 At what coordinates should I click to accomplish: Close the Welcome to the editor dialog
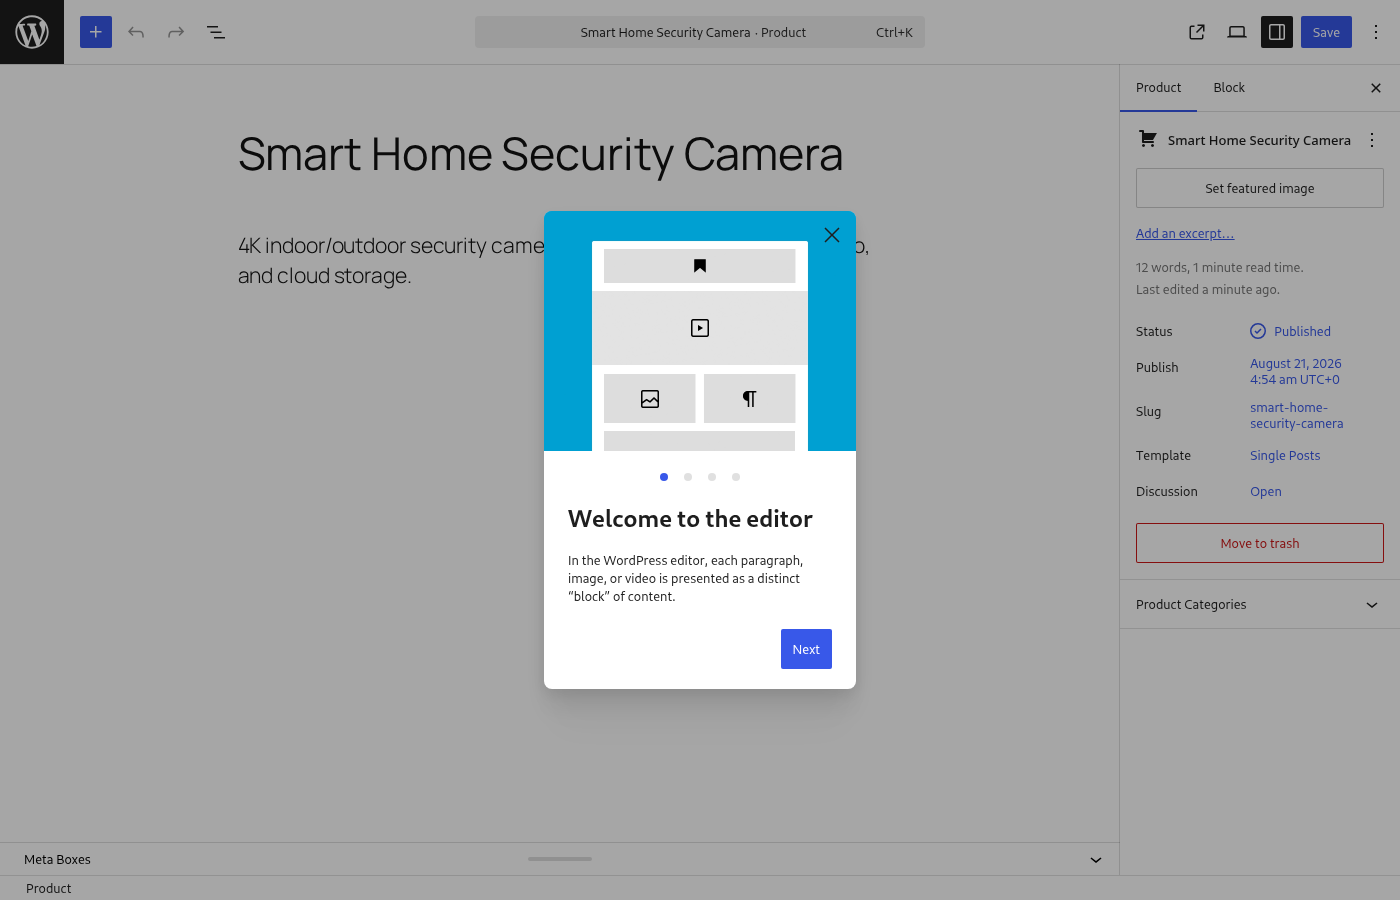click(832, 235)
